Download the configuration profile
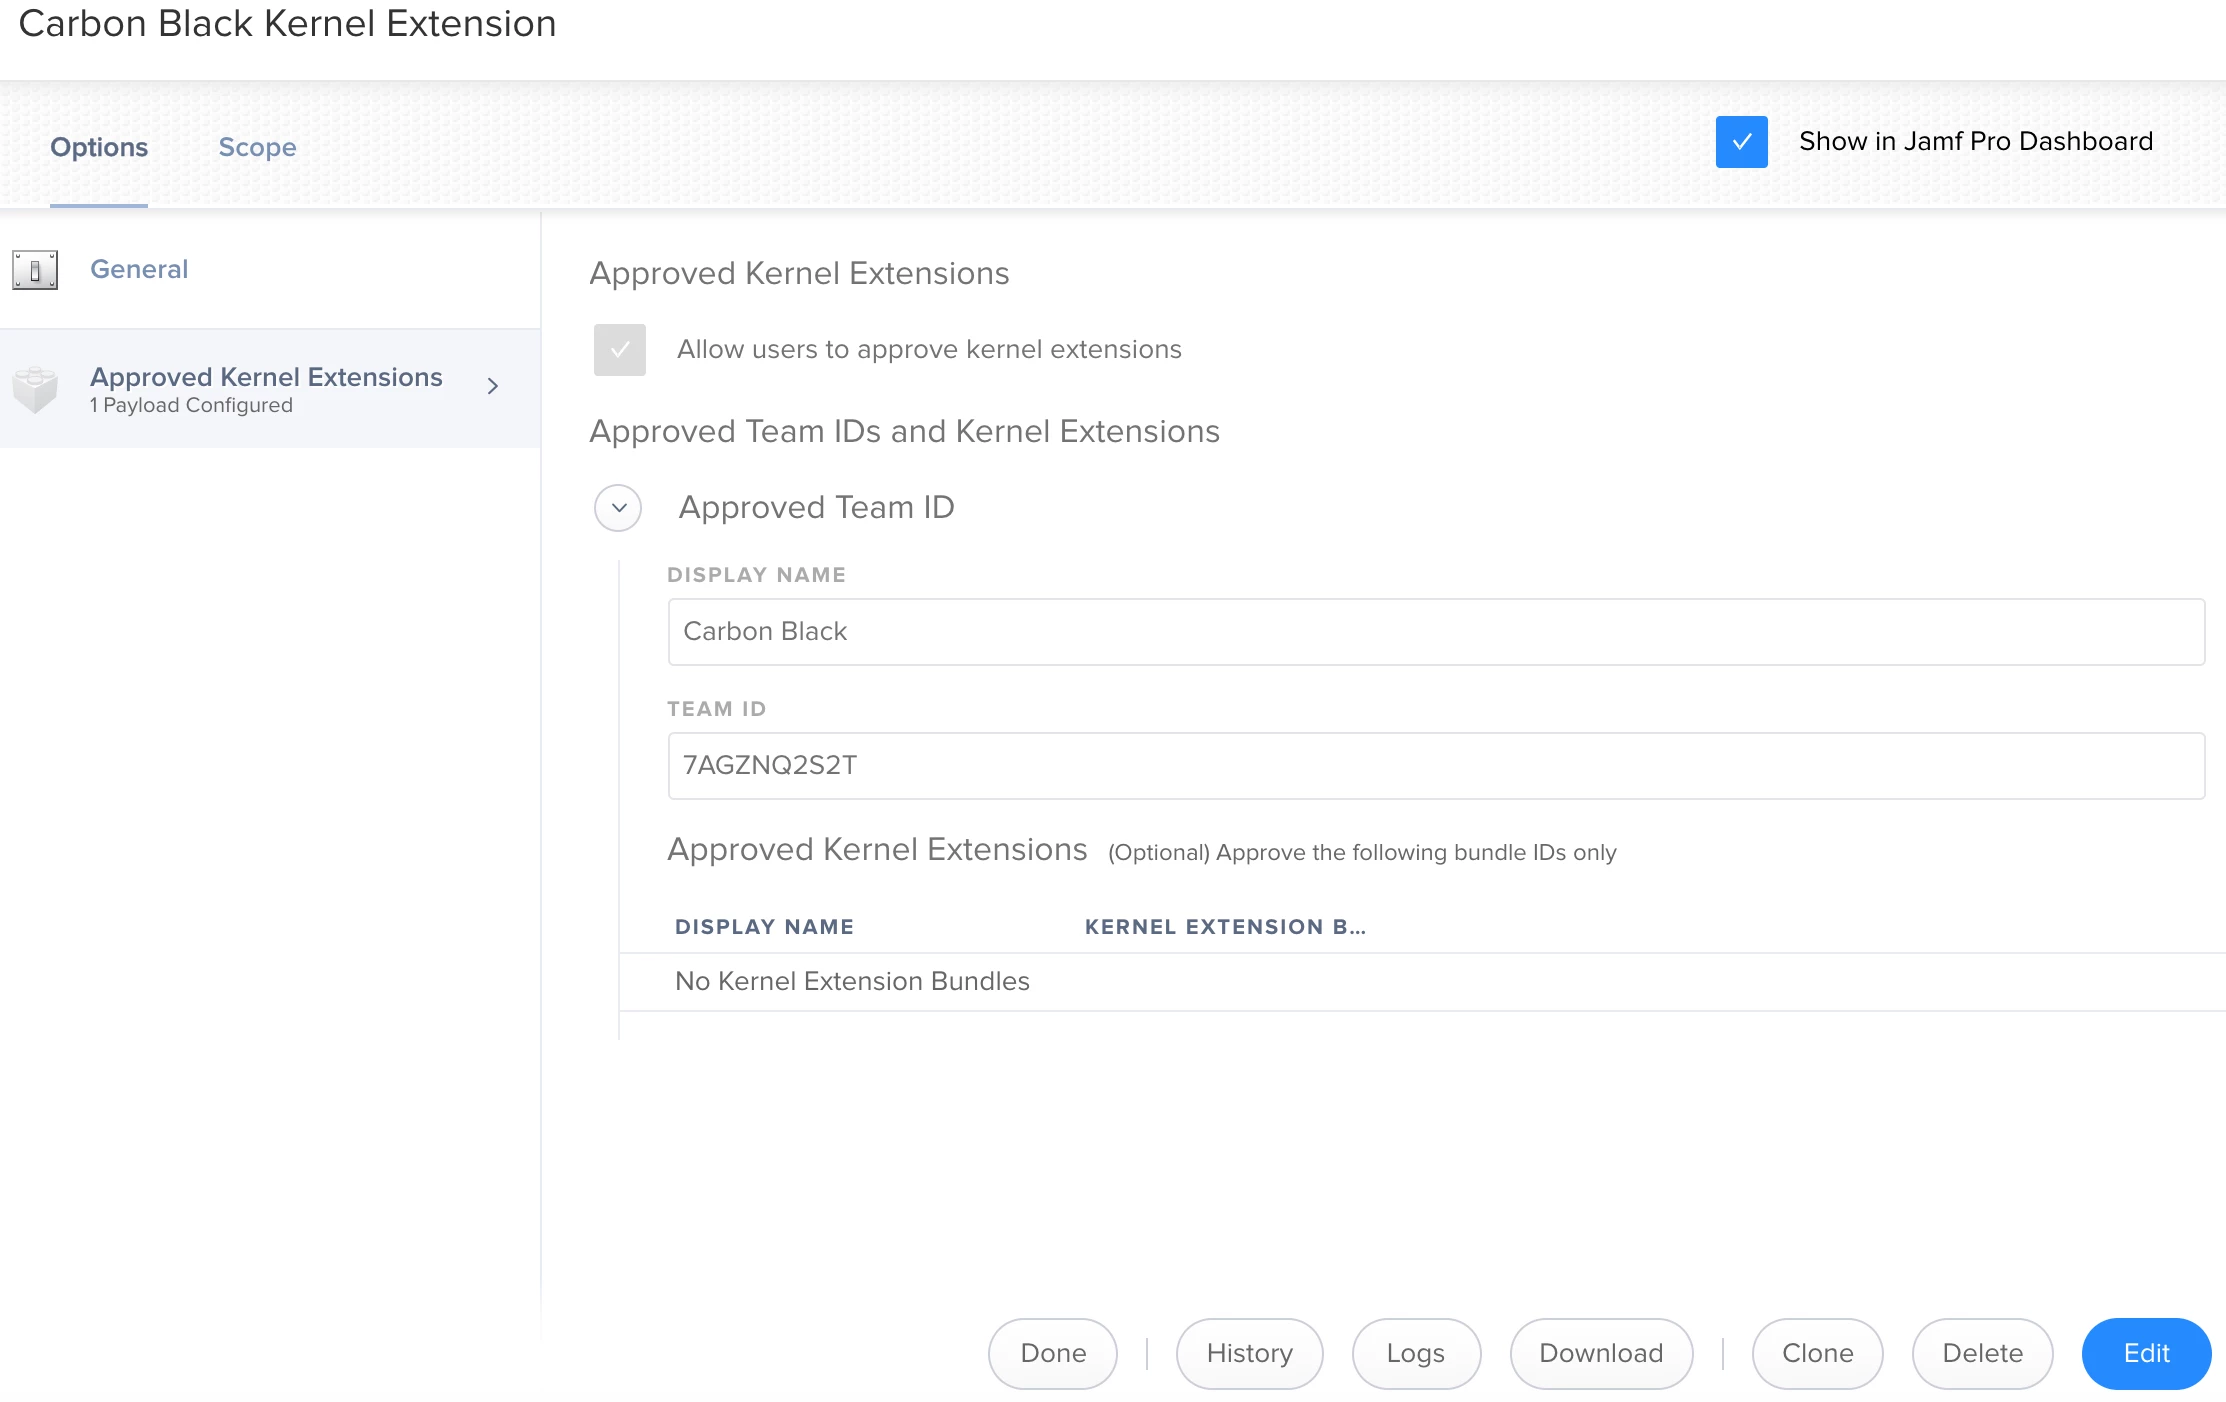The height and width of the screenshot is (1402, 2226). point(1600,1353)
